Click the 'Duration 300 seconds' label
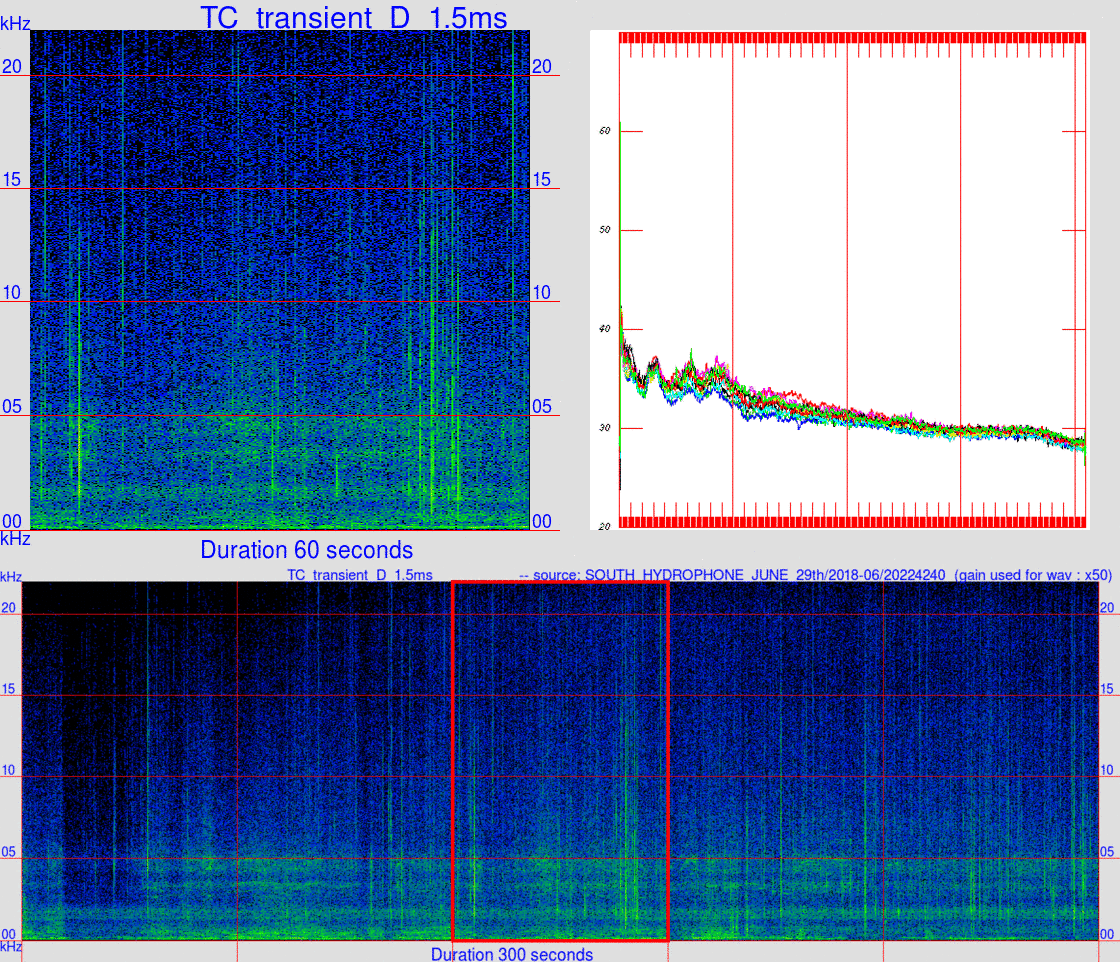This screenshot has height=962, width=1120. pos(511,954)
